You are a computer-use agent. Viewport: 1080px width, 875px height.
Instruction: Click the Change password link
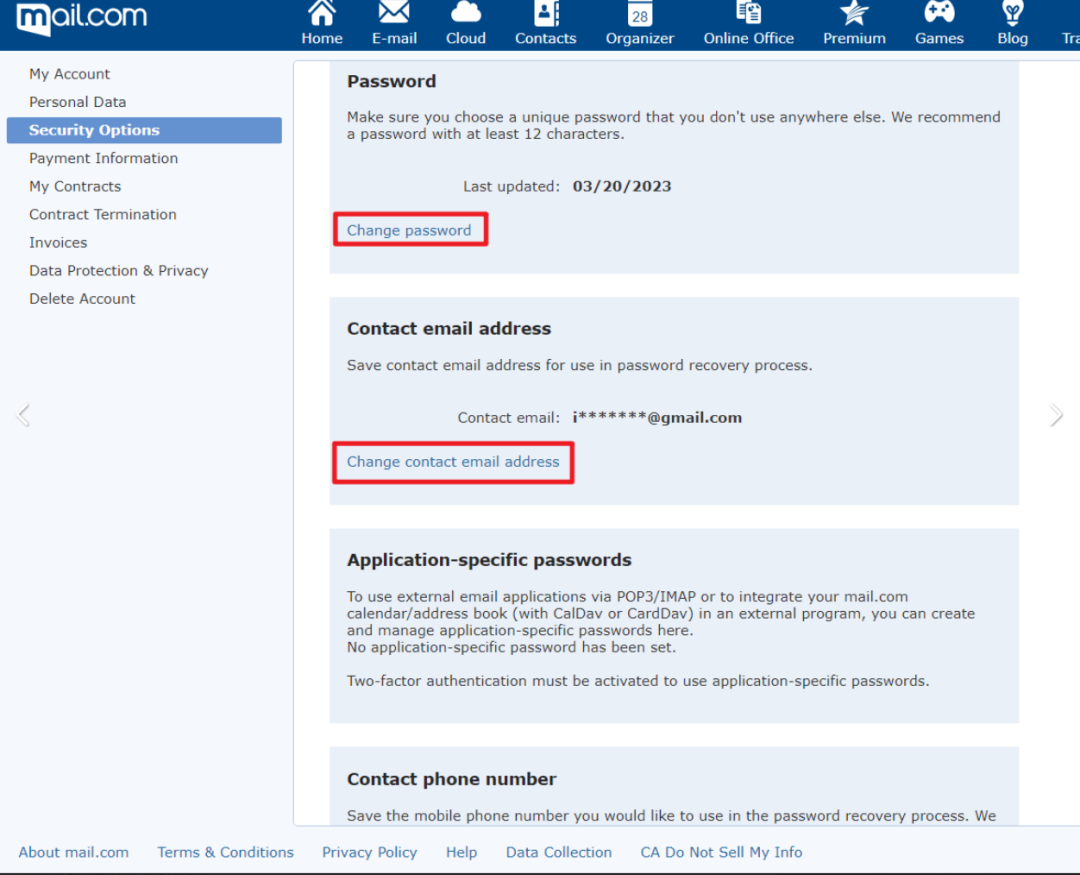pyautogui.click(x=409, y=230)
